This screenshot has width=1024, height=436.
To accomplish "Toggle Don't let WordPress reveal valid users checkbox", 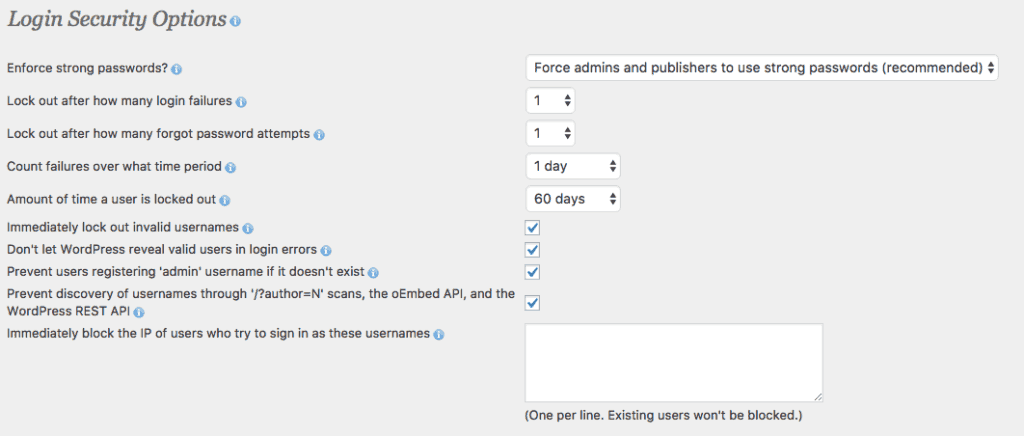I will pyautogui.click(x=532, y=250).
